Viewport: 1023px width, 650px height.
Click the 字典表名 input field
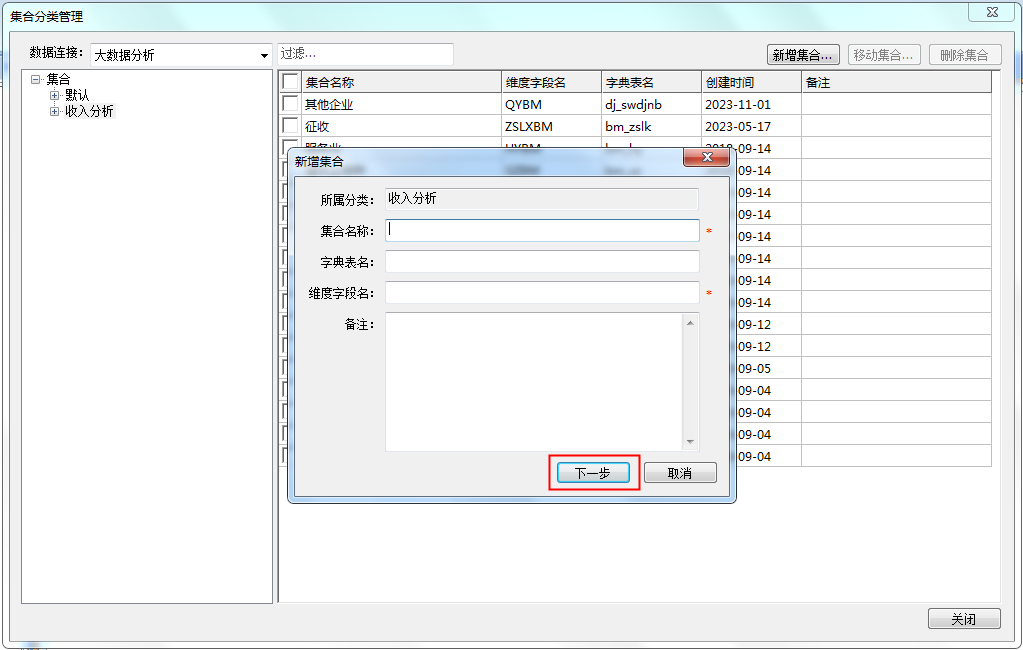[542, 262]
